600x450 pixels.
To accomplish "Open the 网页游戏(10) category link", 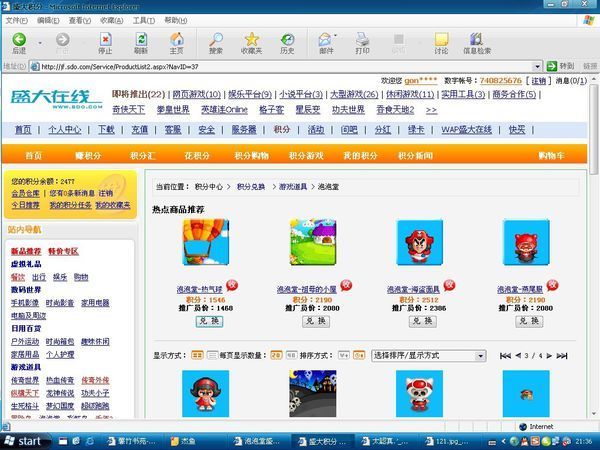I will point(196,94).
